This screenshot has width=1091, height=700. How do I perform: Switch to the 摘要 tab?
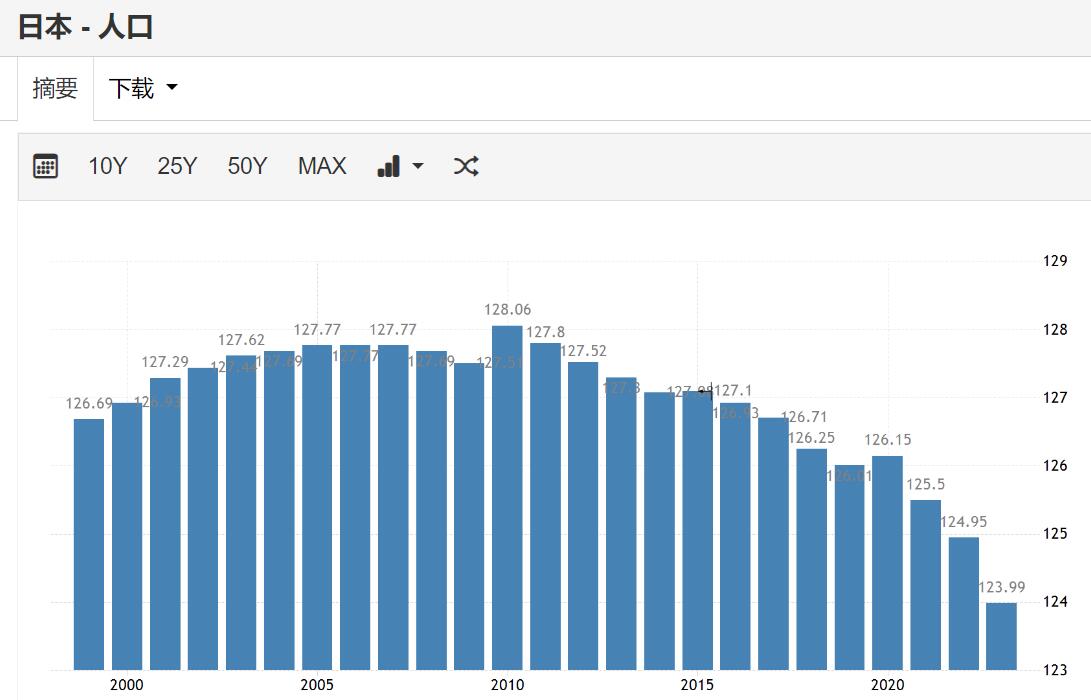click(55, 88)
